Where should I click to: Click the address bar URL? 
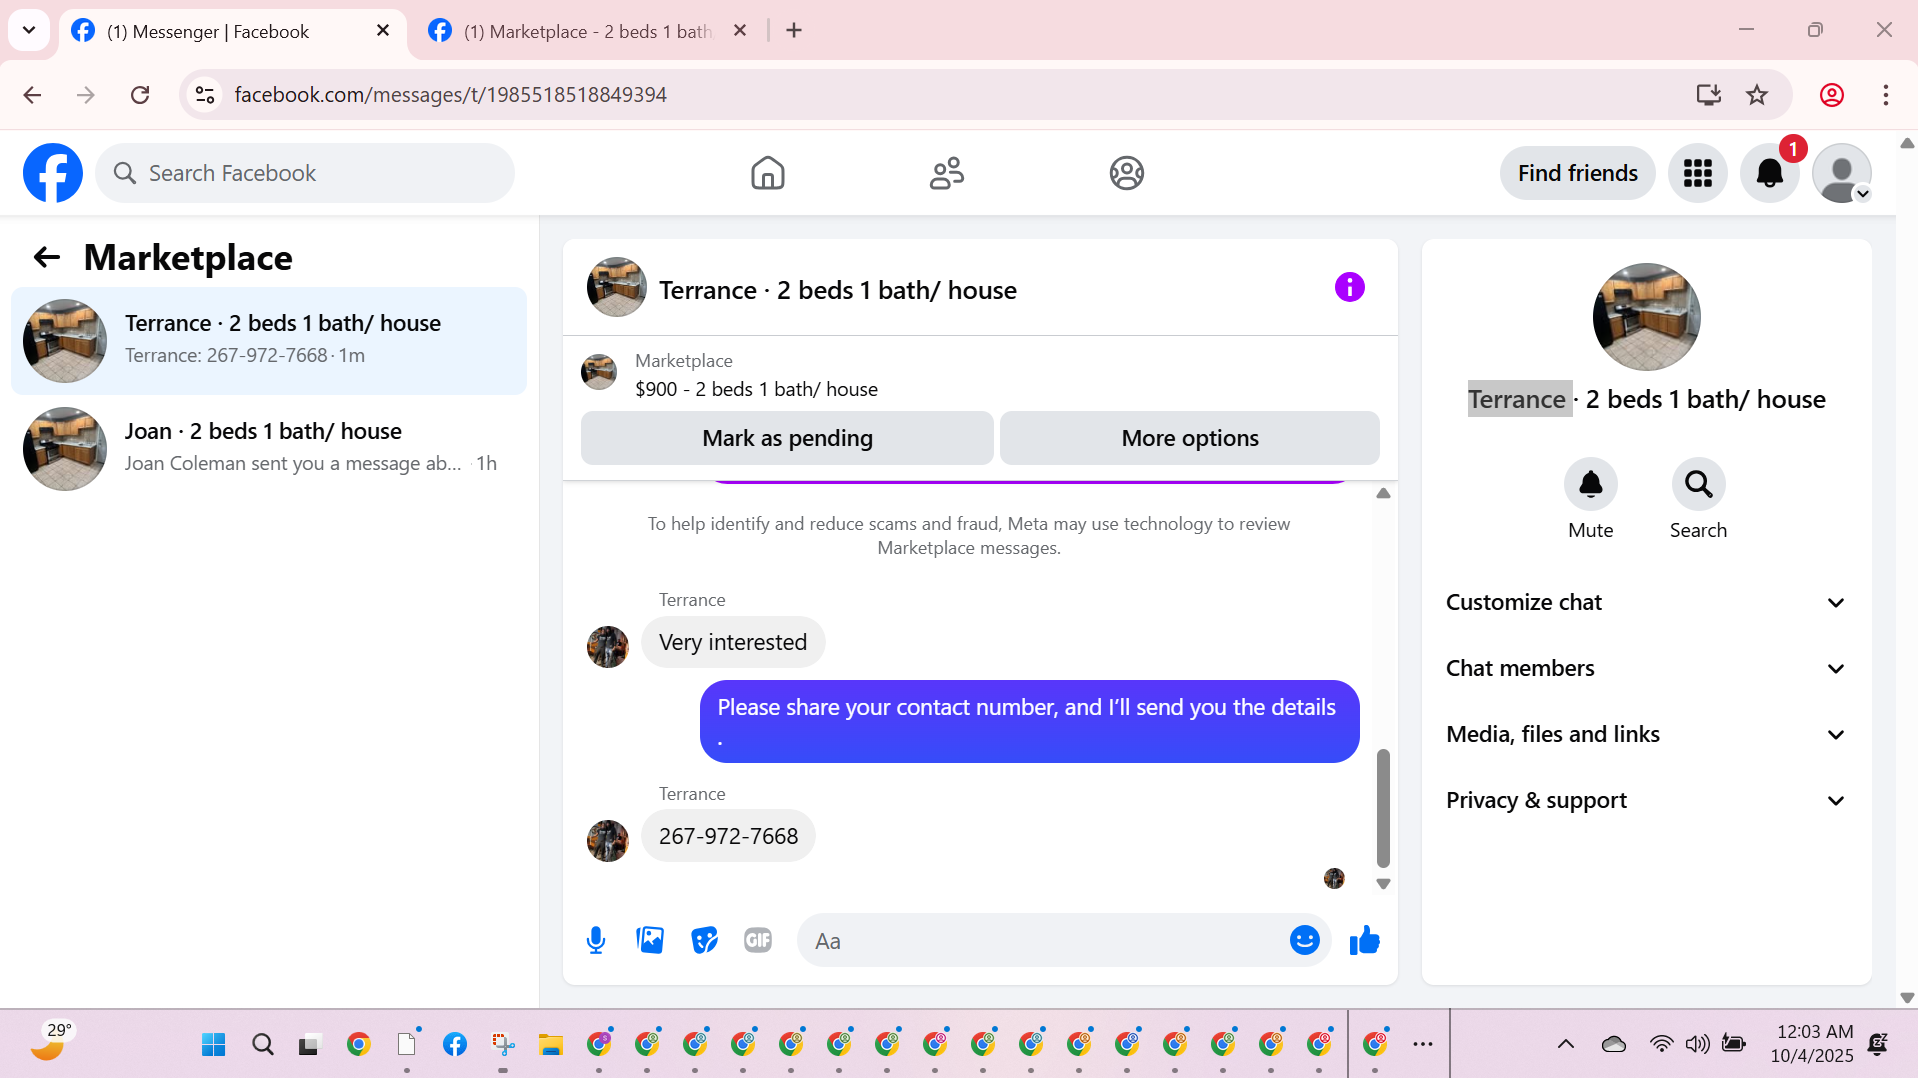[x=450, y=95]
